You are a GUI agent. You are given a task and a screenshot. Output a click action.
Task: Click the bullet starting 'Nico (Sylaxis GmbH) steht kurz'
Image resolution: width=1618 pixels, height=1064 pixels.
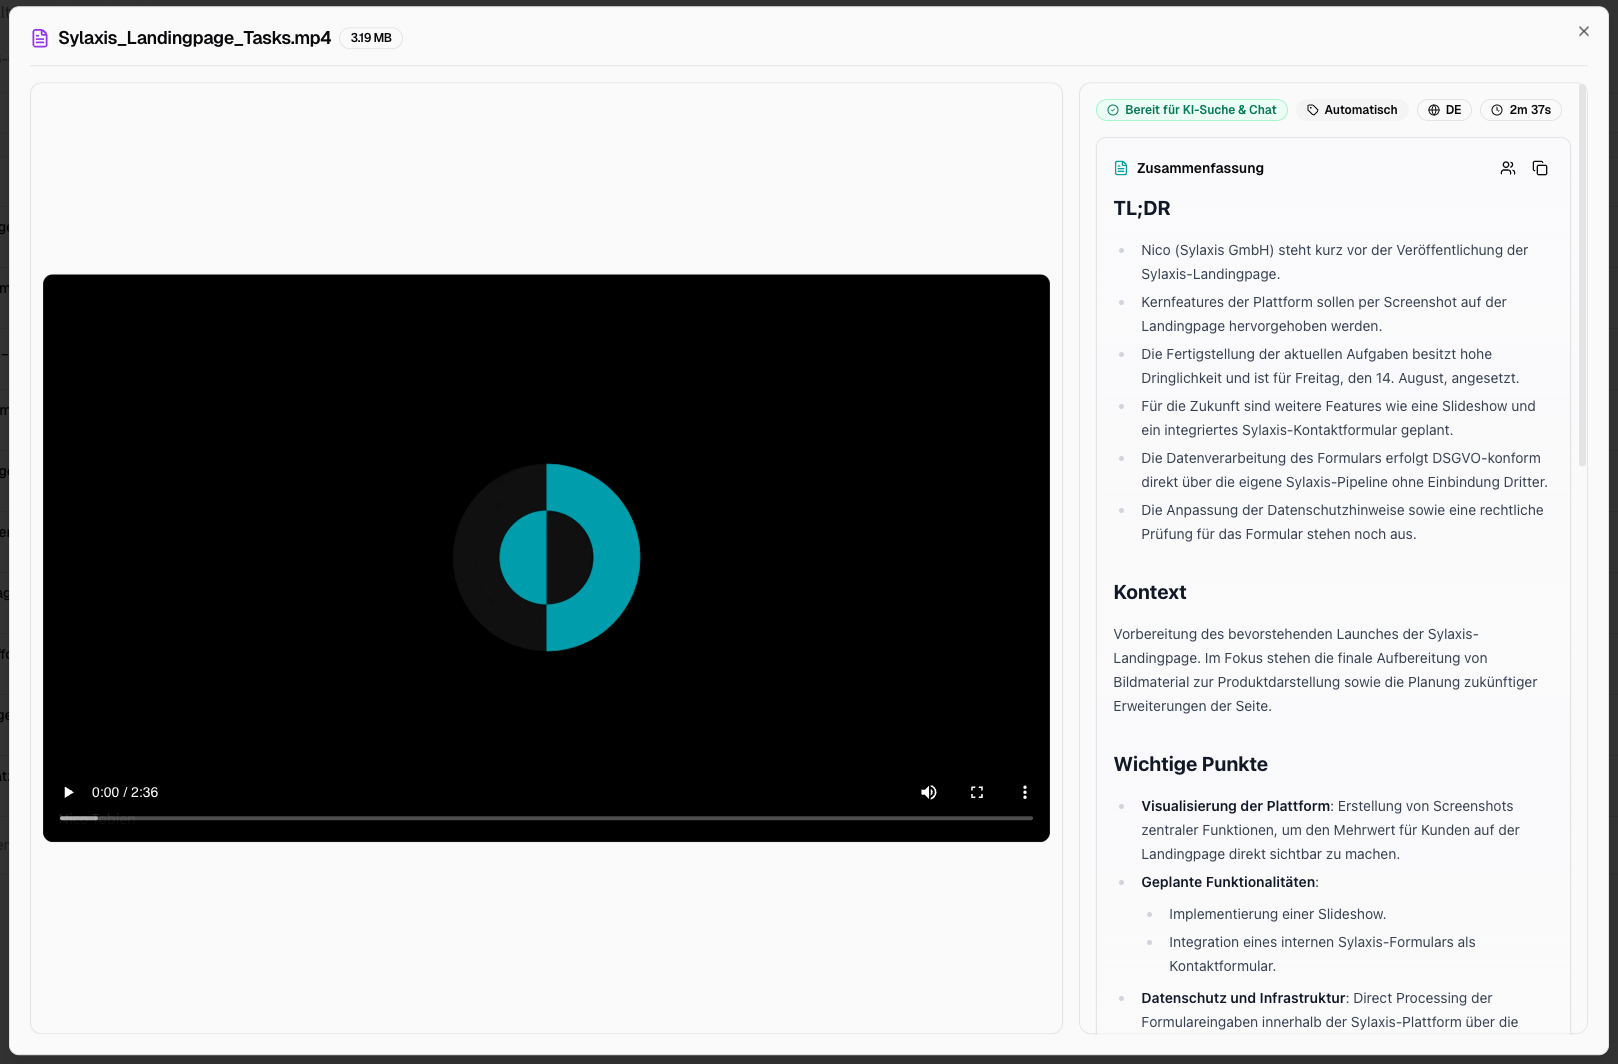1334,262
